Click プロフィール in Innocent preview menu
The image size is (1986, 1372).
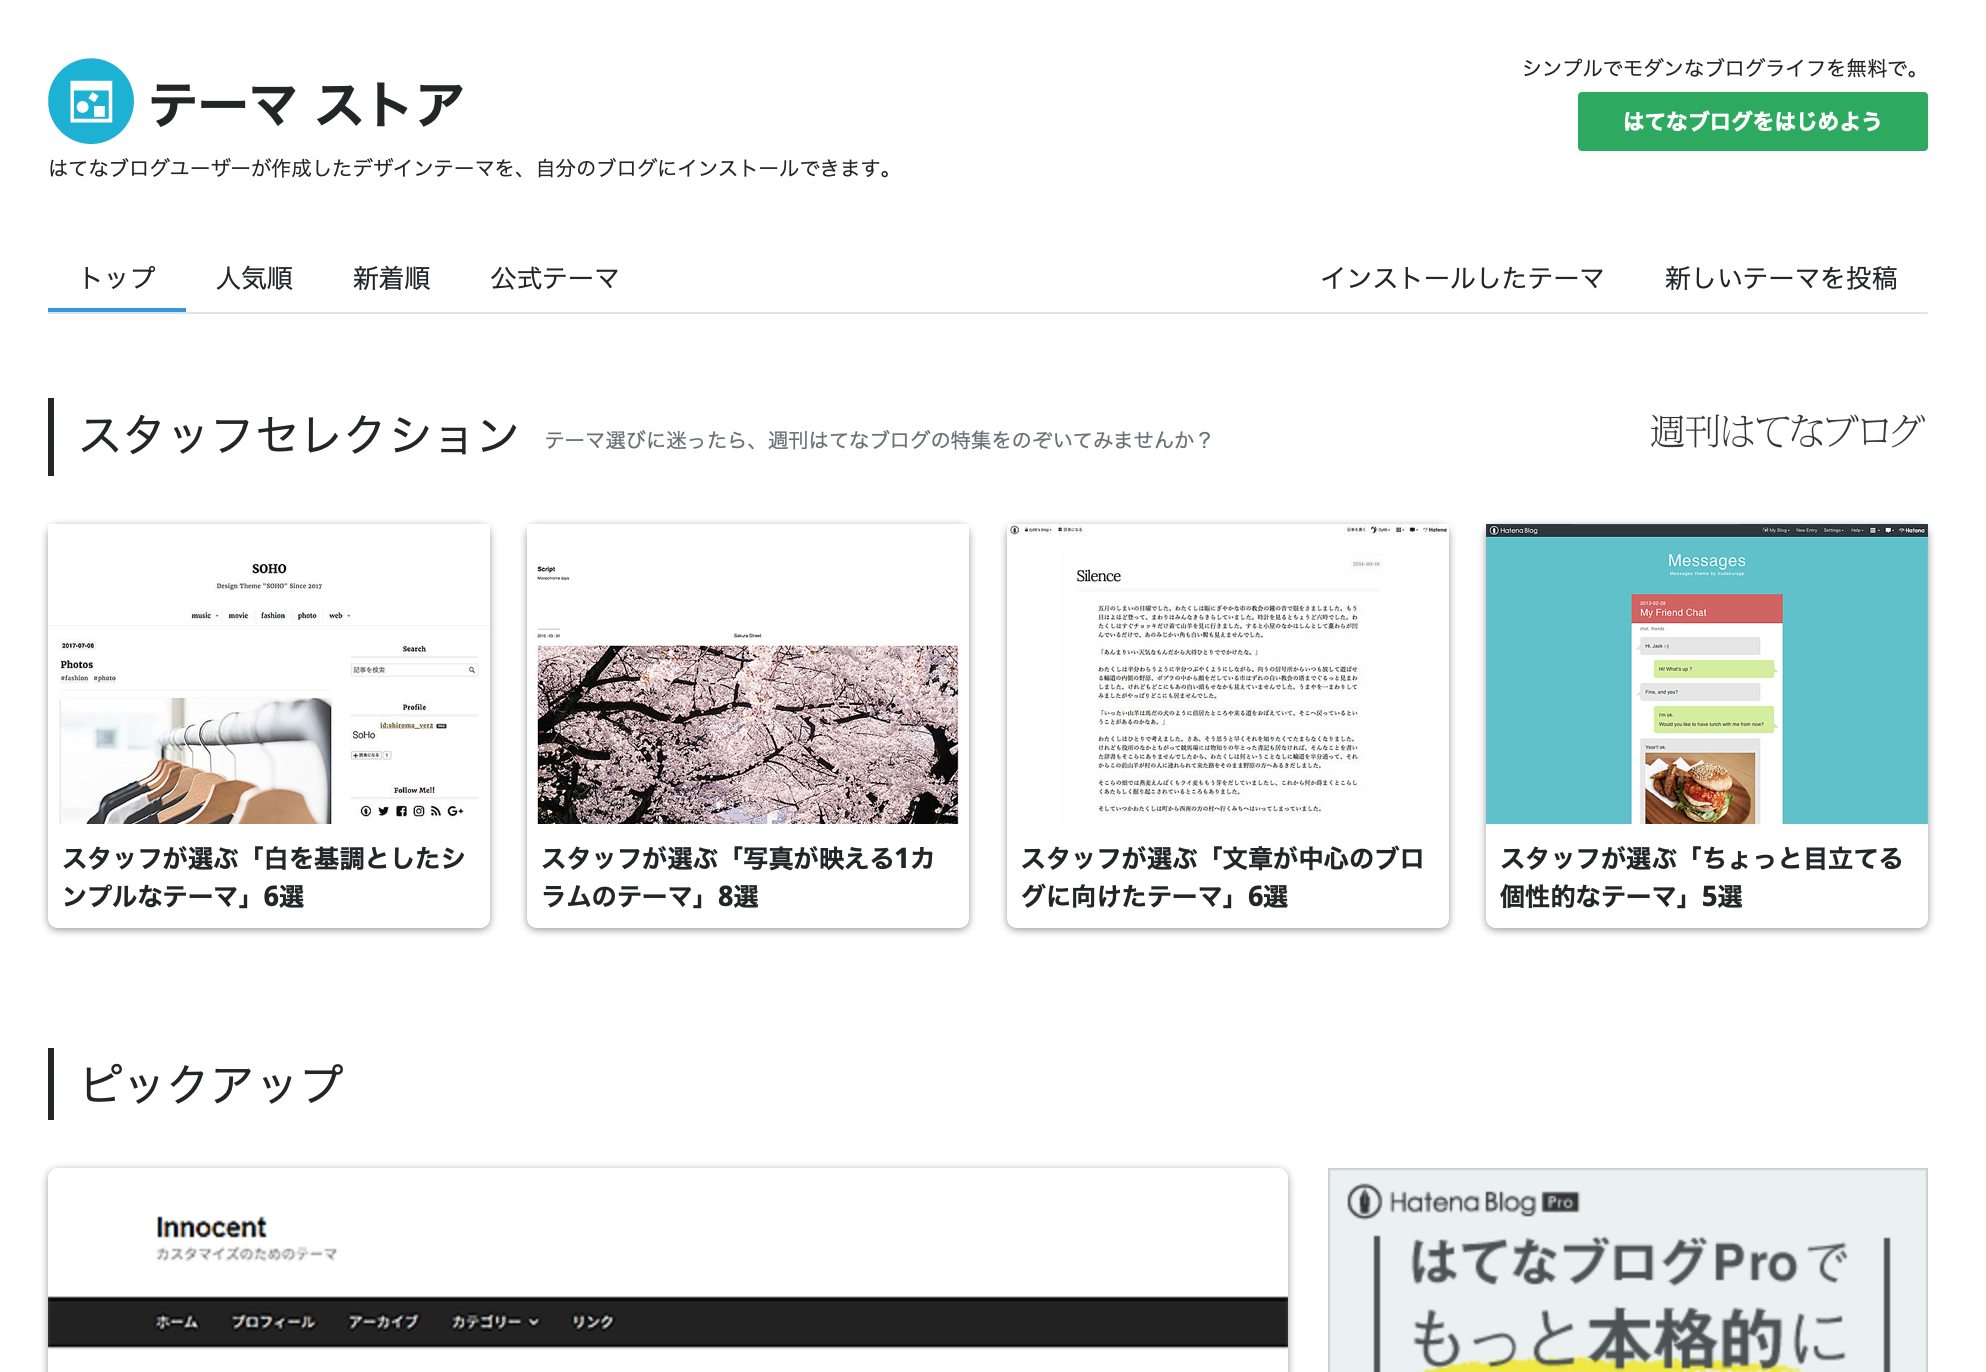click(x=273, y=1322)
